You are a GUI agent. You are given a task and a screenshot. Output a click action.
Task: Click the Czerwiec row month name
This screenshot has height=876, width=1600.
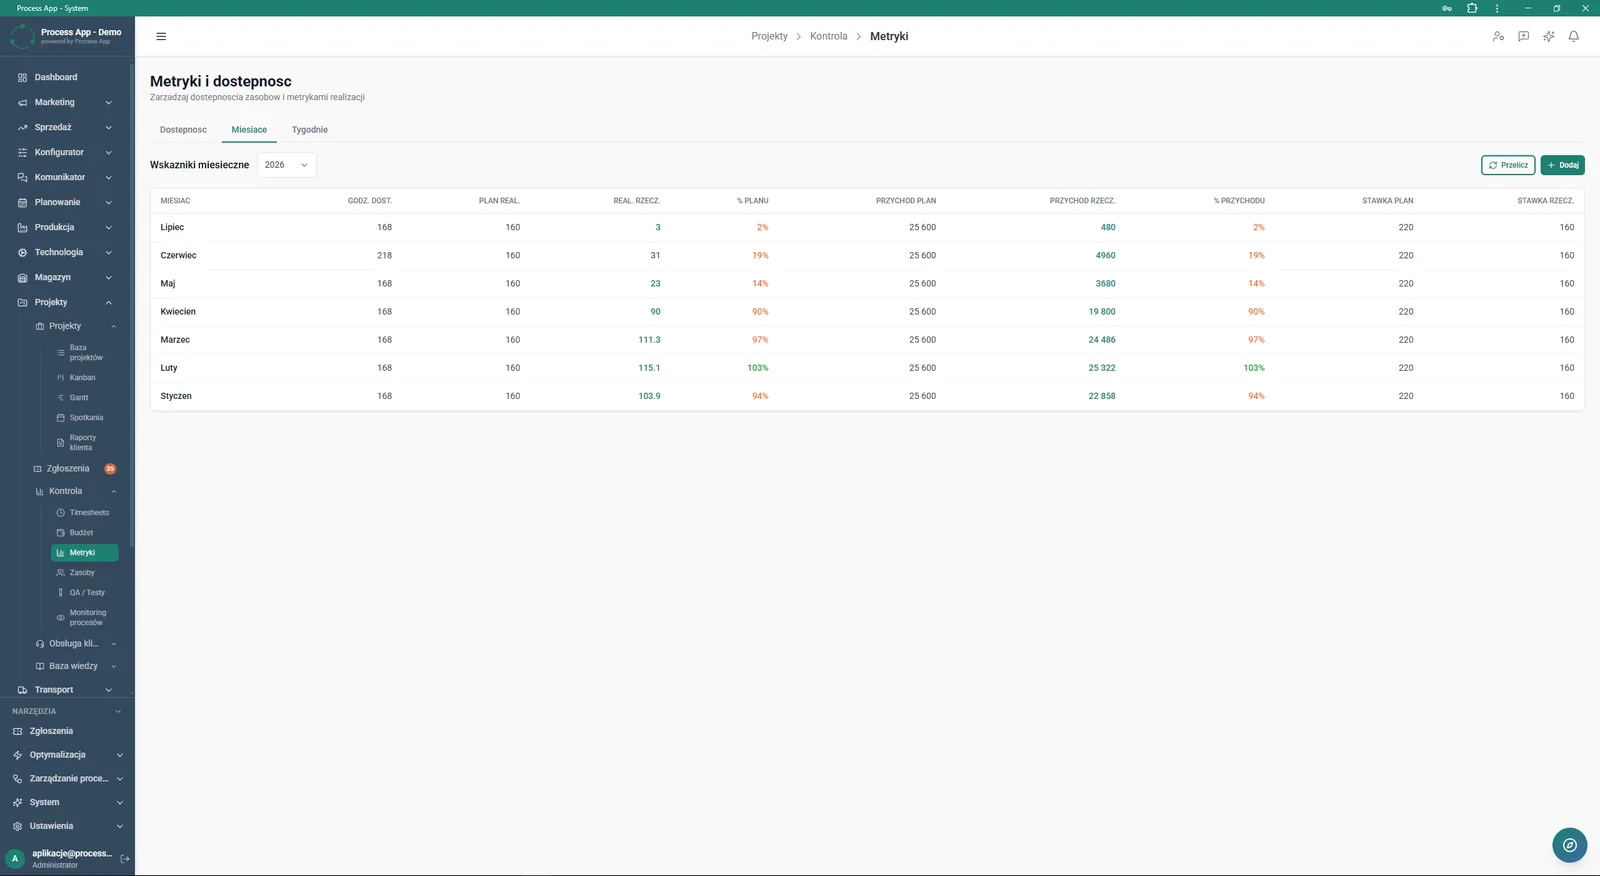178,255
